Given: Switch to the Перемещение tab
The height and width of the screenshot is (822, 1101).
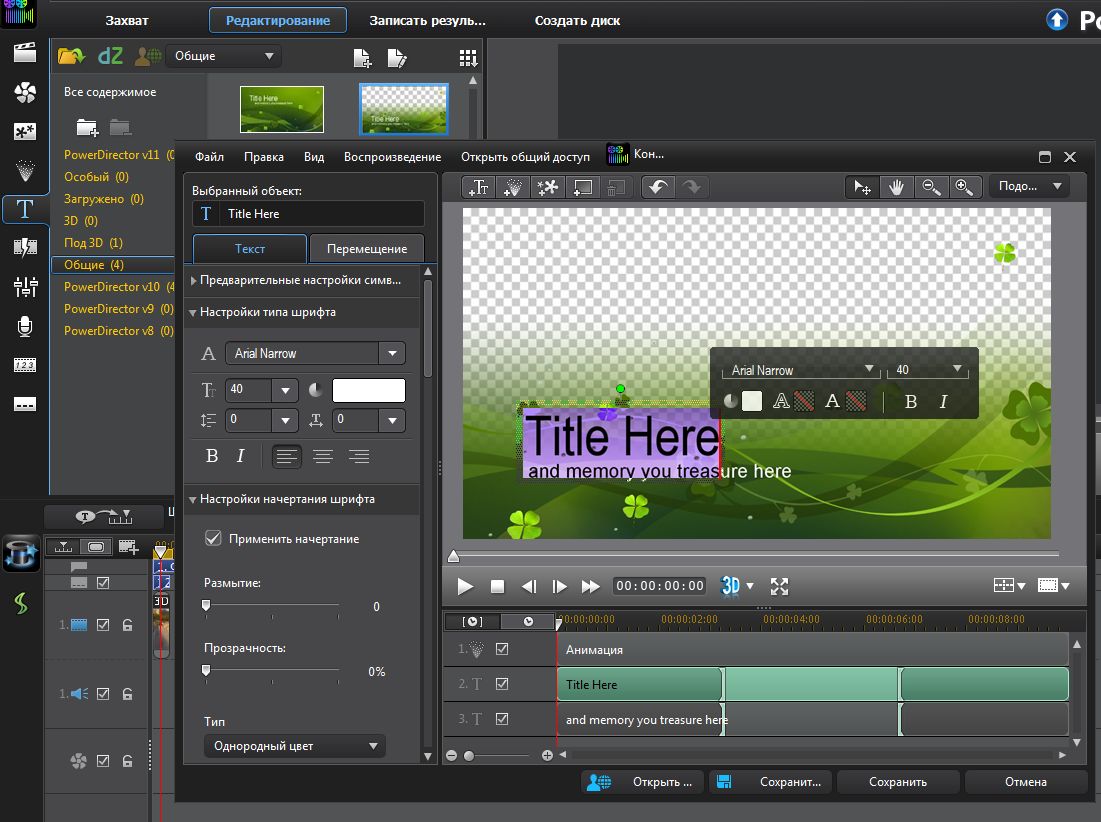Looking at the screenshot, I should click(366, 249).
